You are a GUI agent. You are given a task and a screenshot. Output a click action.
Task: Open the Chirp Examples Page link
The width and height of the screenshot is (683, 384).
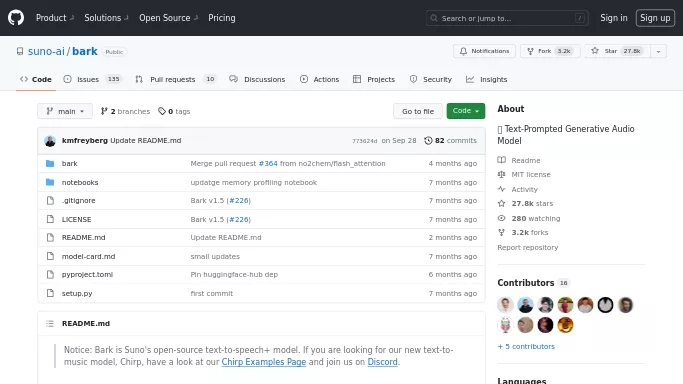click(264, 362)
